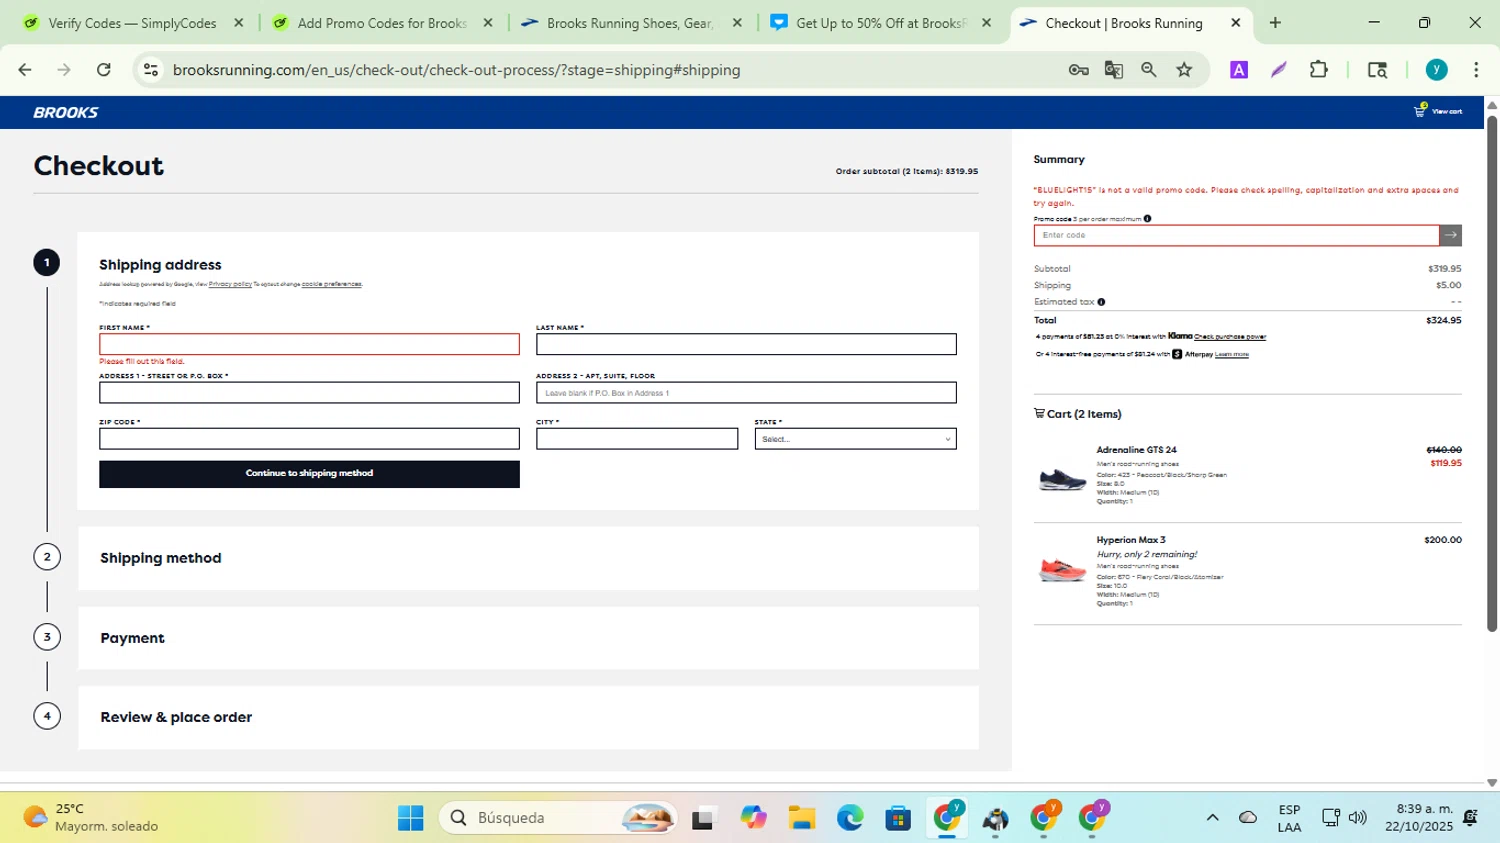Click Hyperion Max 3 shoe thumbnail
1500x843 pixels.
coord(1062,570)
